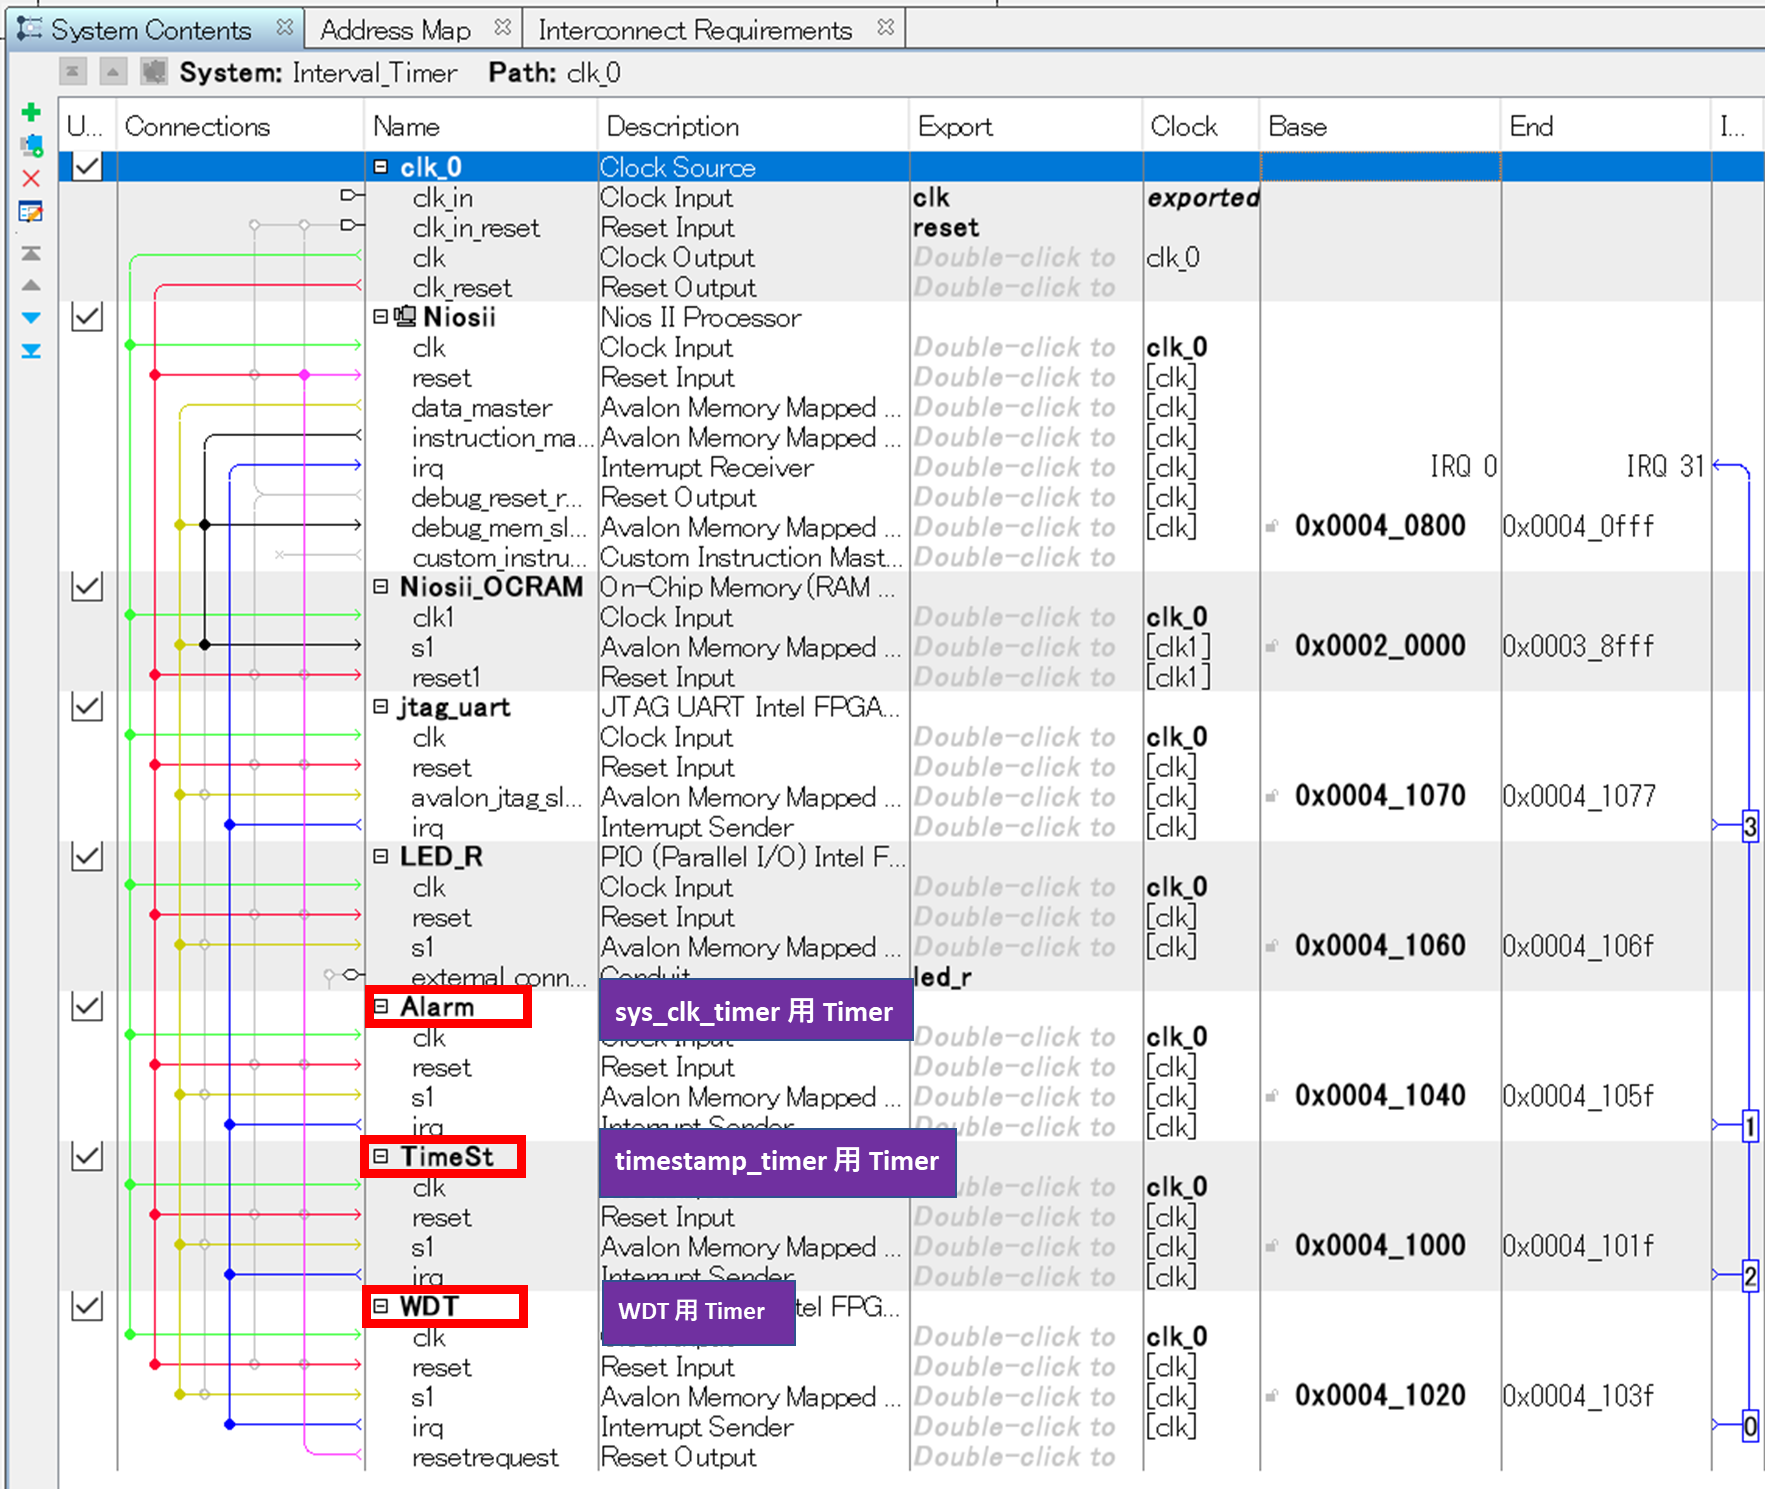Click the green plus add component icon
The image size is (1765, 1489).
pos(31,112)
